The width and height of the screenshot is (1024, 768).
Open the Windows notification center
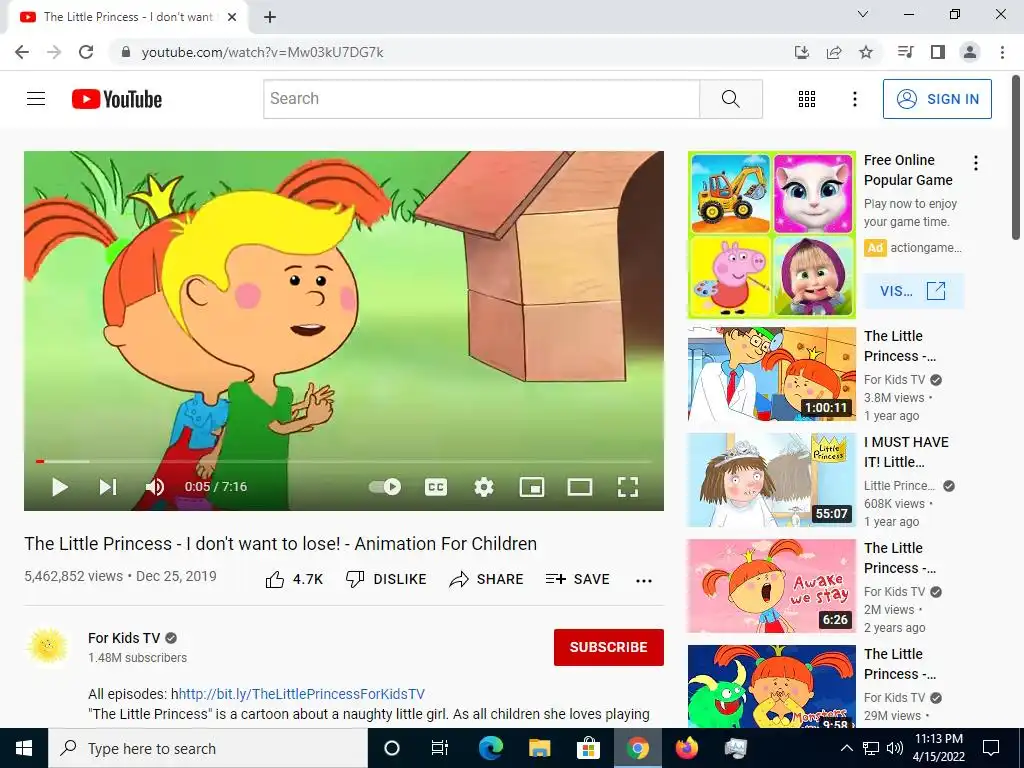click(991, 748)
